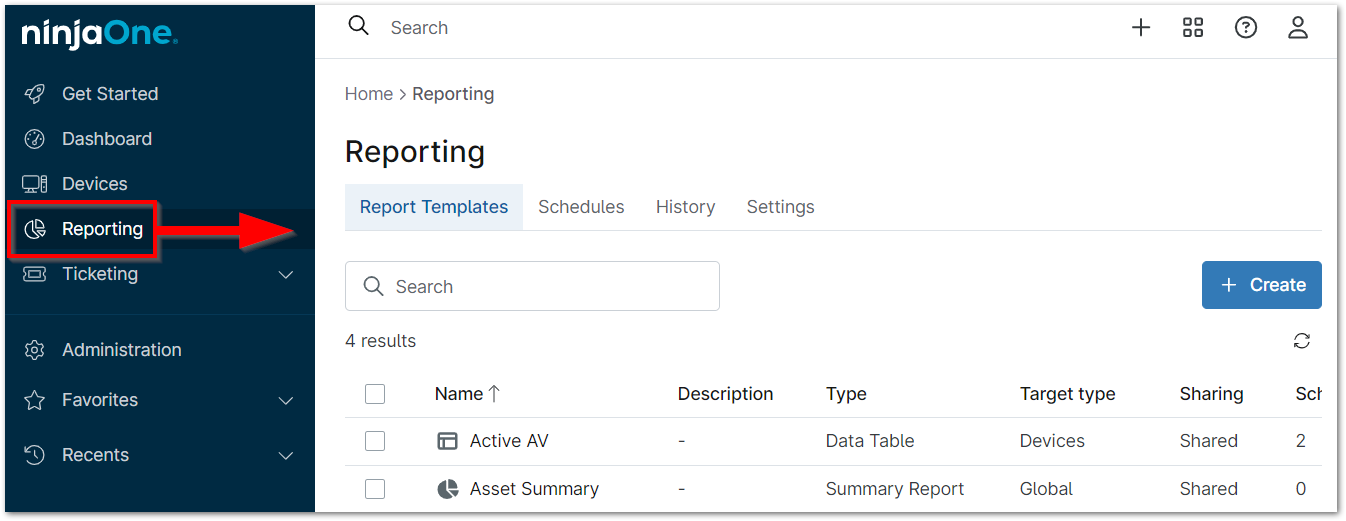Click the Asset Summary pie chart icon
This screenshot has height=521, width=1346.
point(448,489)
